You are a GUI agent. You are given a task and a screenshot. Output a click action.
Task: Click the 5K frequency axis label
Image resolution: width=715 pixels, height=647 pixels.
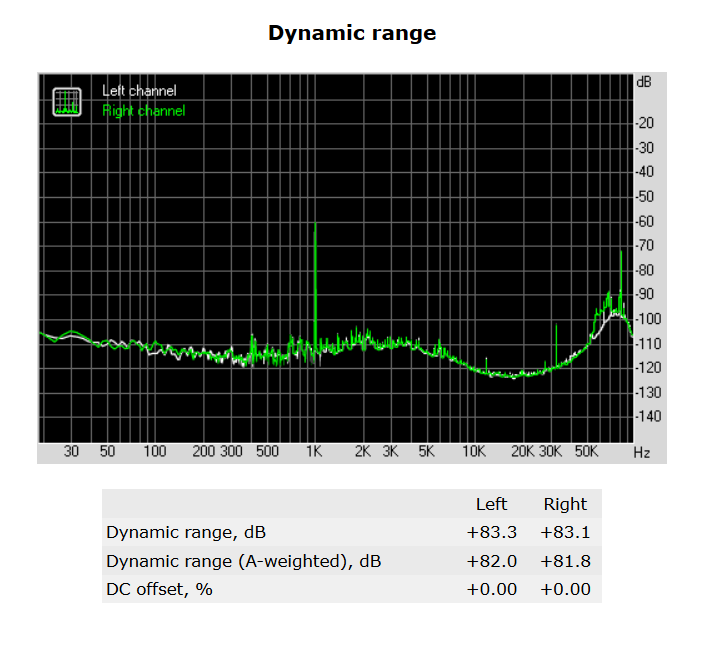(426, 451)
